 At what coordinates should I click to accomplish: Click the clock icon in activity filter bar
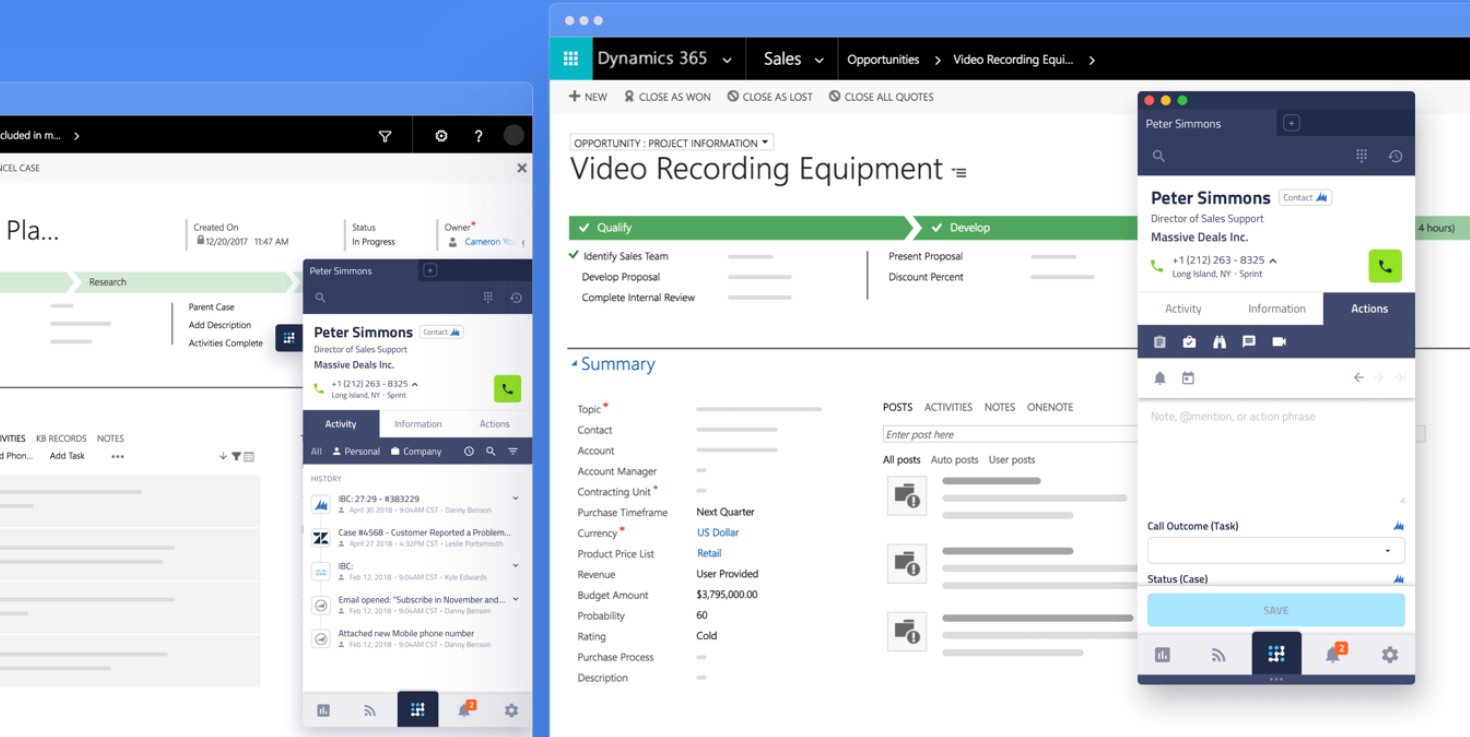469,452
